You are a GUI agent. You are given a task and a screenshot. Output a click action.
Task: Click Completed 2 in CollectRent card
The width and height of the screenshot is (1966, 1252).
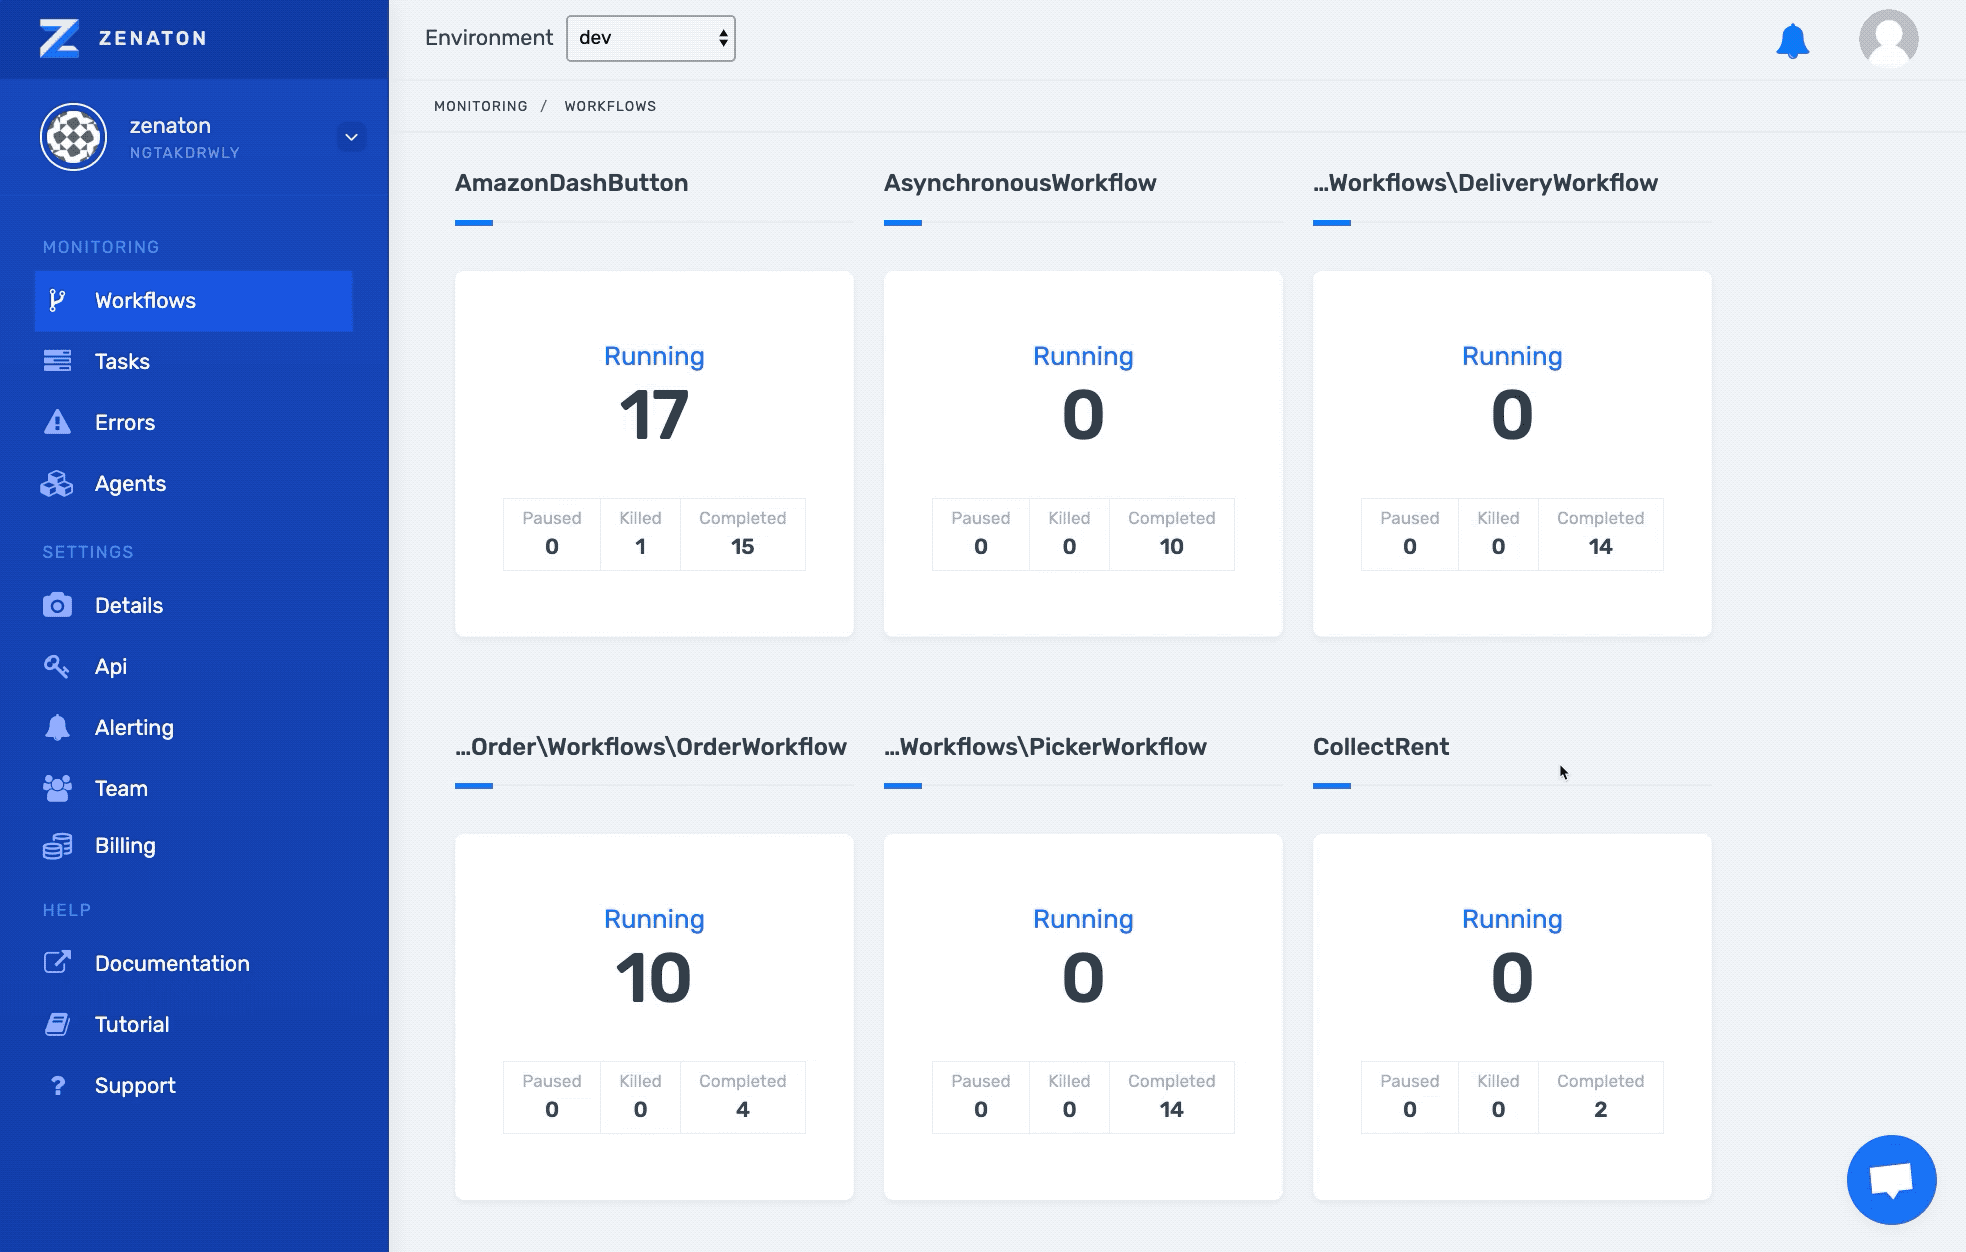coord(1601,1097)
